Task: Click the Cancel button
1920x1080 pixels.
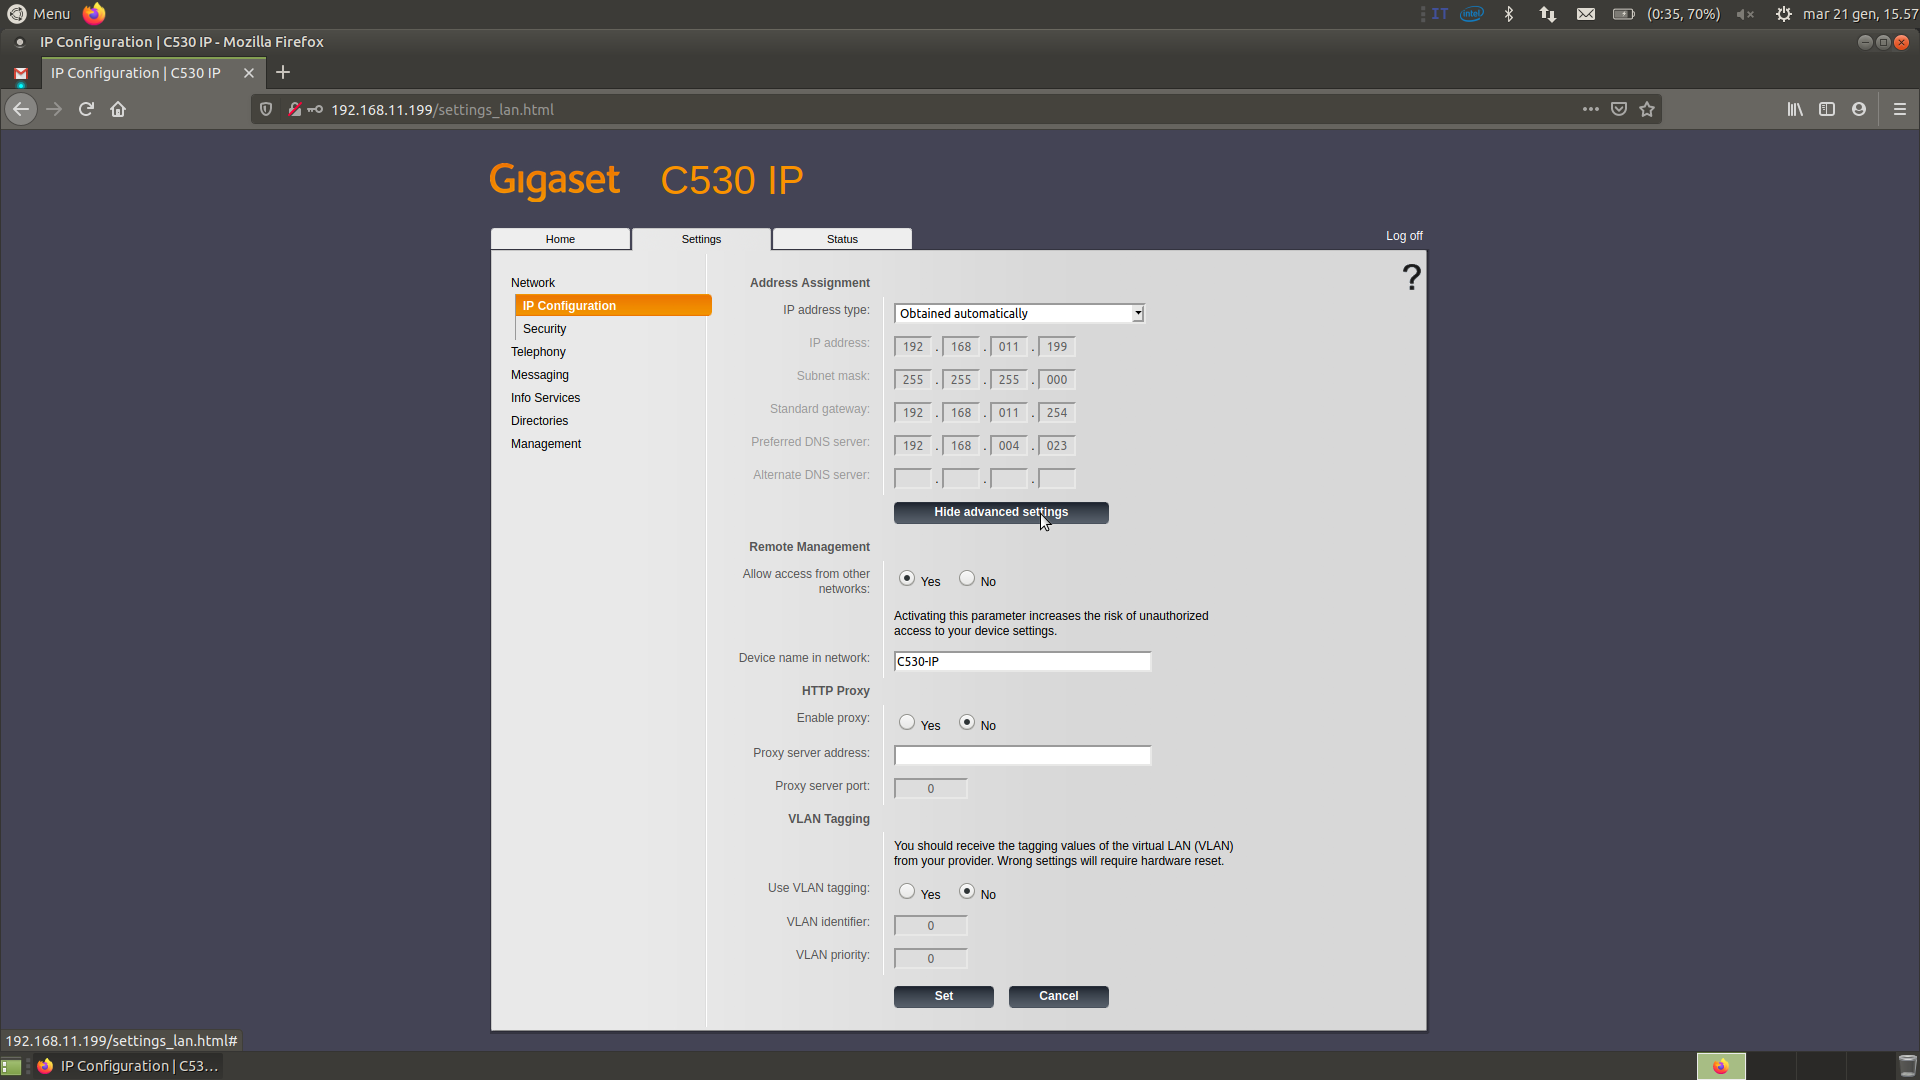Action: click(1059, 996)
